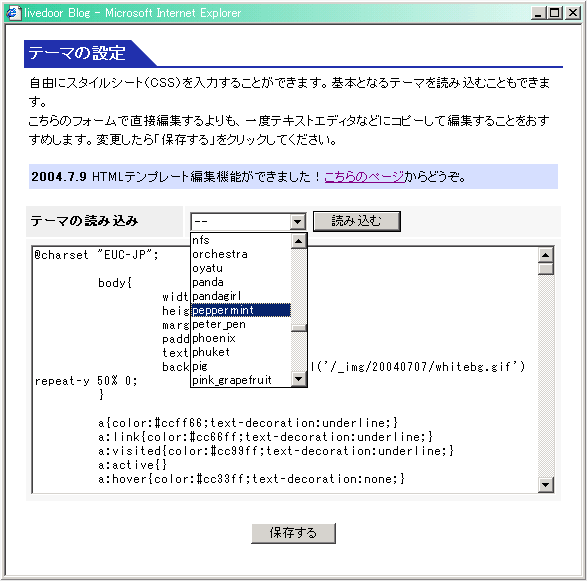Click CSS textarea scroll up arrow

click(x=545, y=255)
